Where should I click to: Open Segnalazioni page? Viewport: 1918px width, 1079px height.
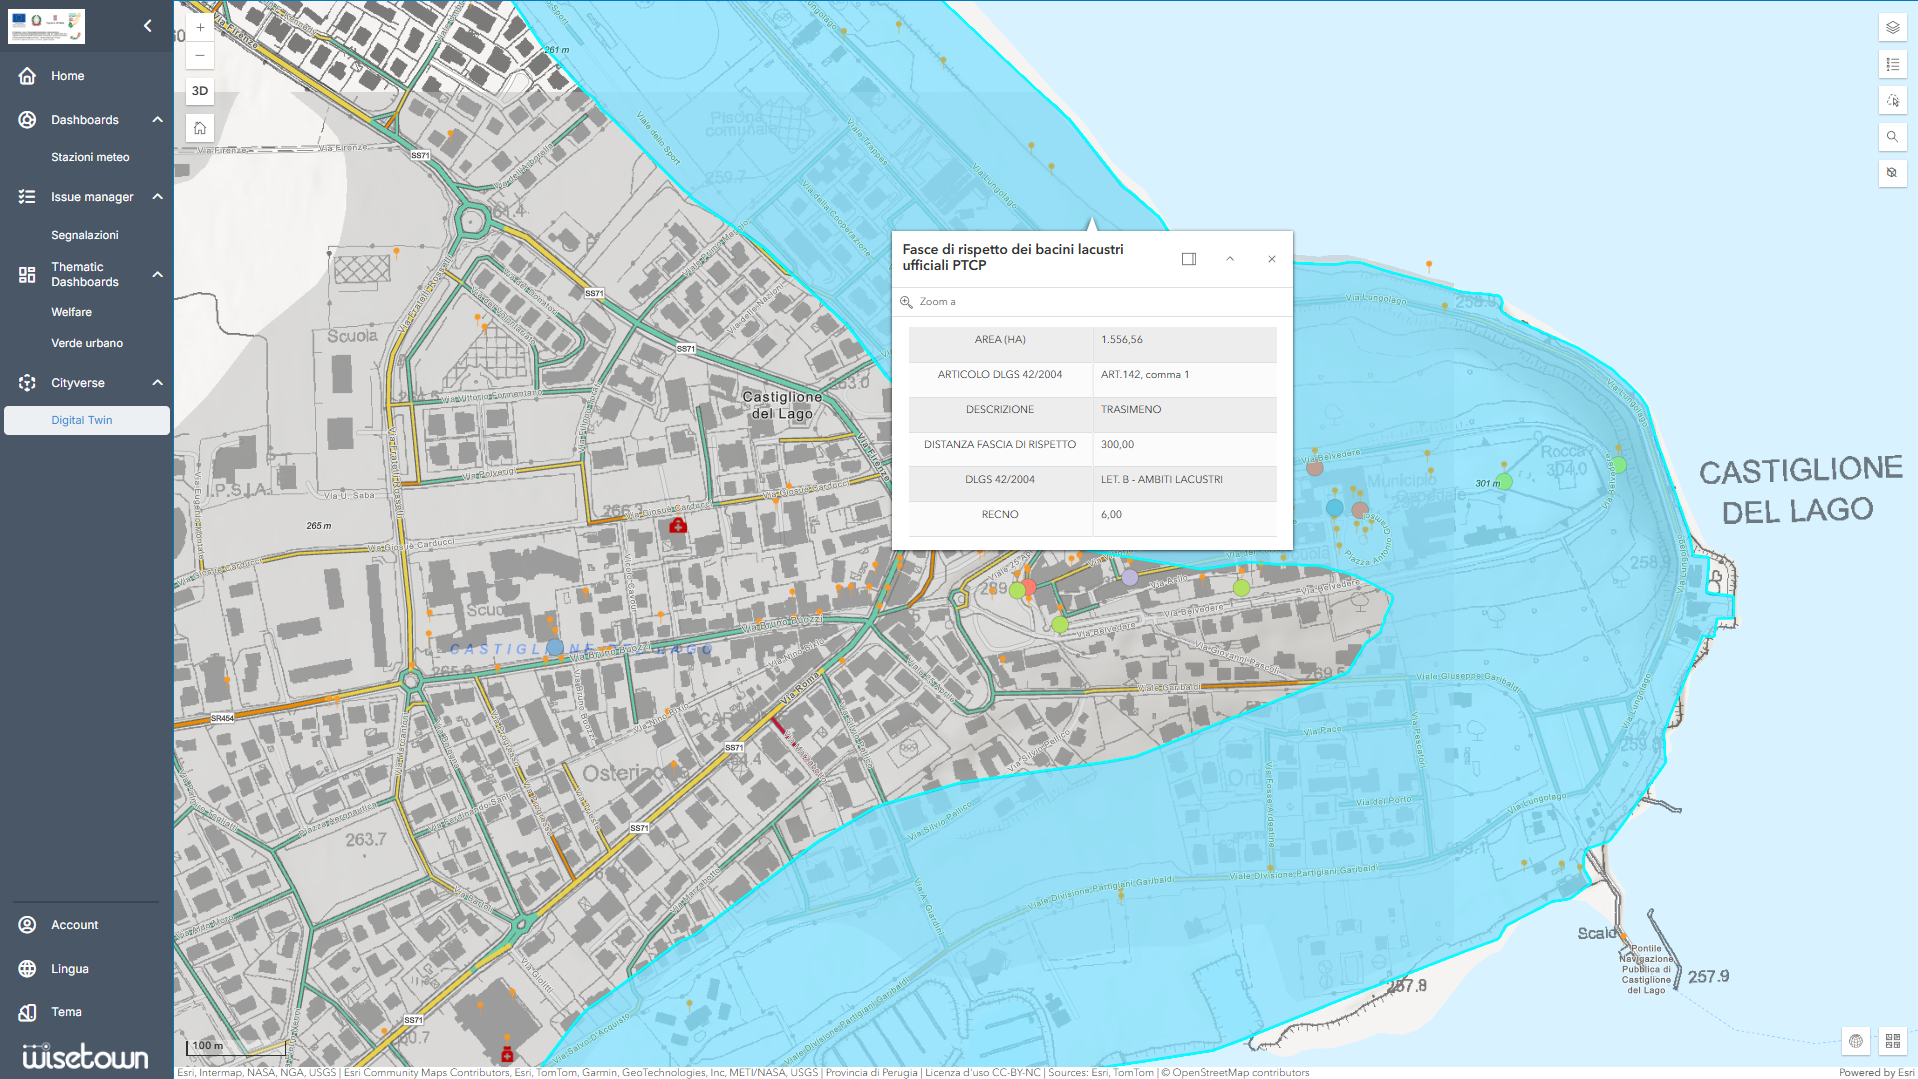pyautogui.click(x=85, y=235)
